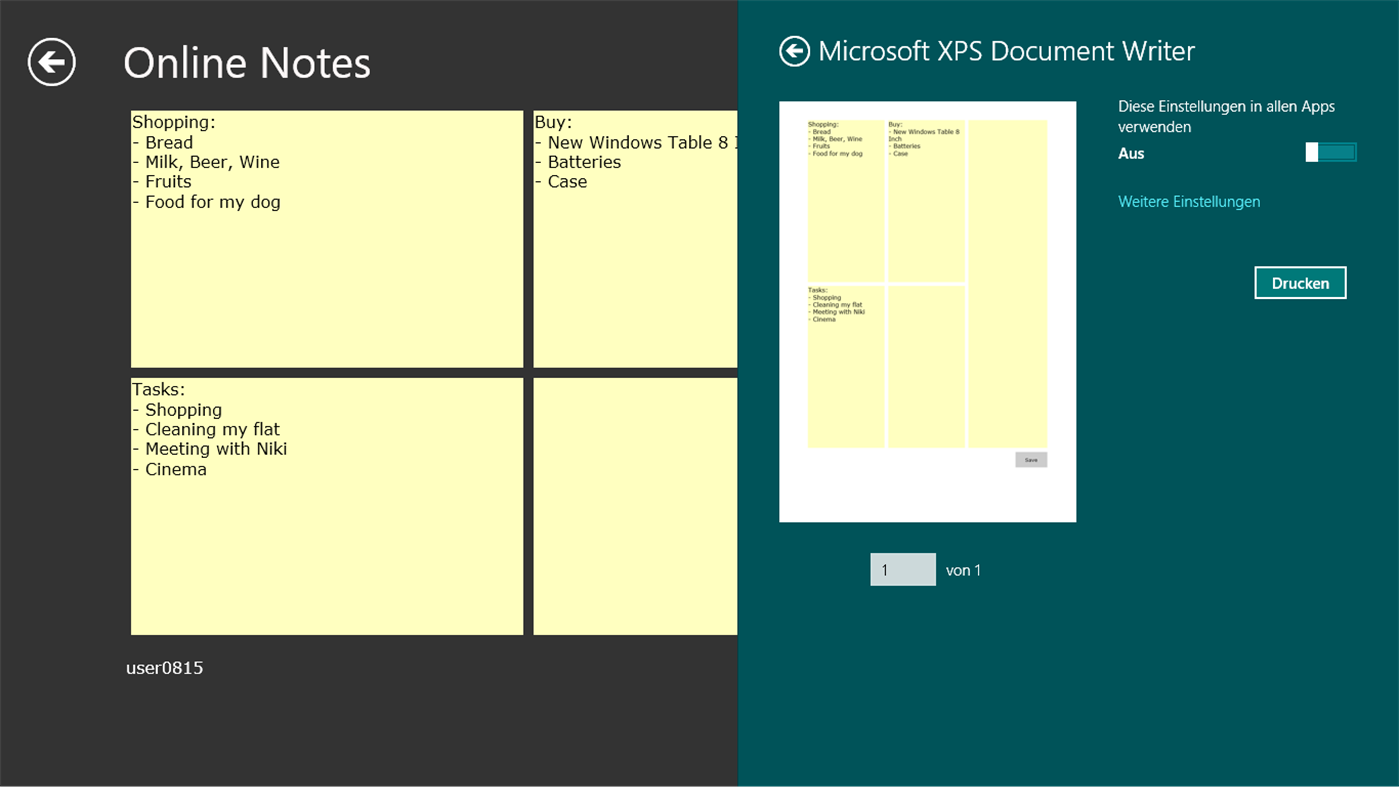Select the Shopping note
The image size is (1399, 787).
(x=327, y=238)
